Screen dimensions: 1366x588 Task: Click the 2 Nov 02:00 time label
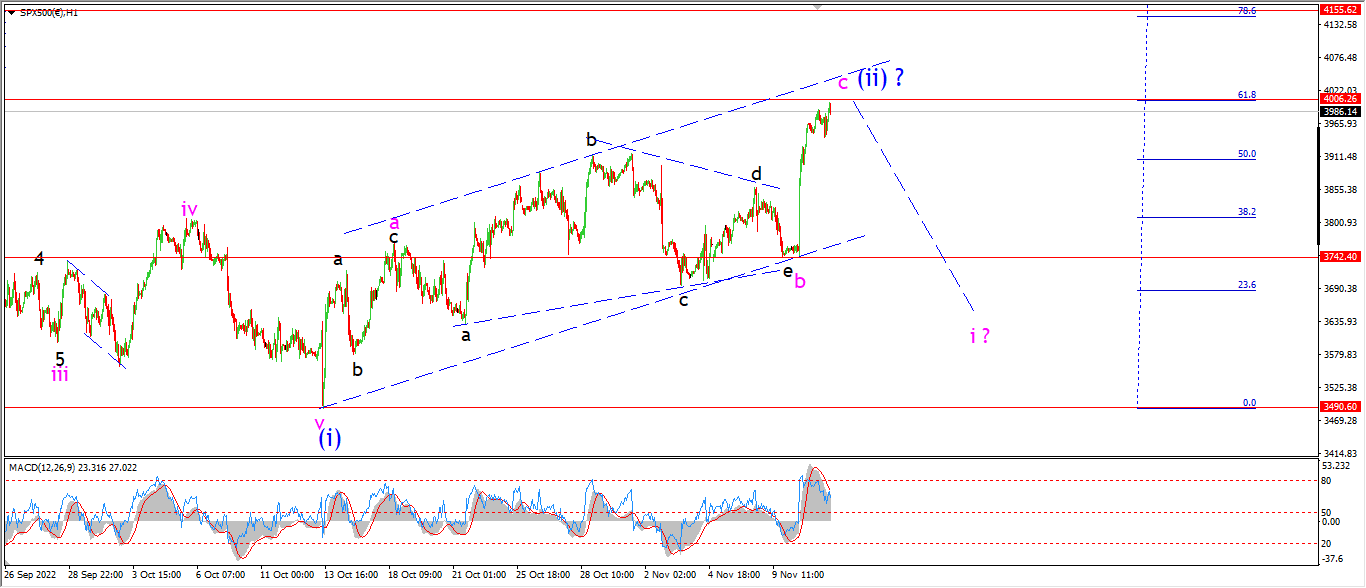(x=669, y=575)
